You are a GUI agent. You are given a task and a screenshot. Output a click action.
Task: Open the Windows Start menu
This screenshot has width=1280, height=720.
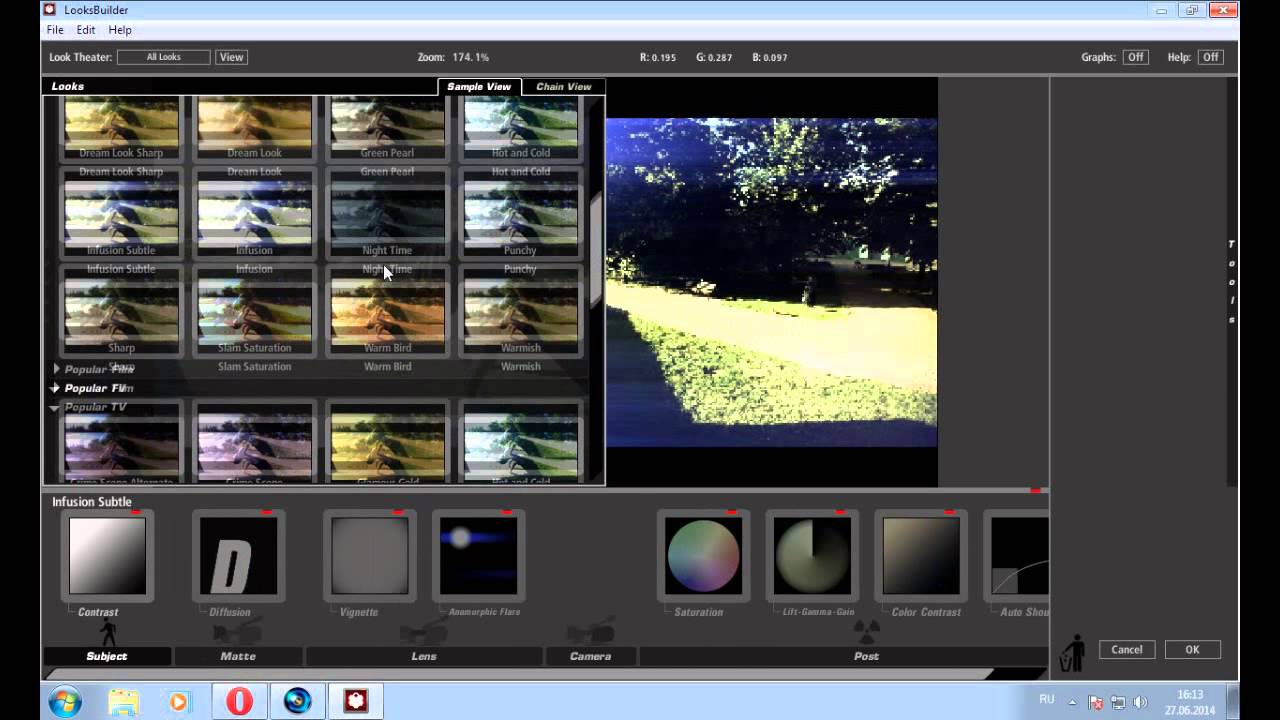click(65, 700)
